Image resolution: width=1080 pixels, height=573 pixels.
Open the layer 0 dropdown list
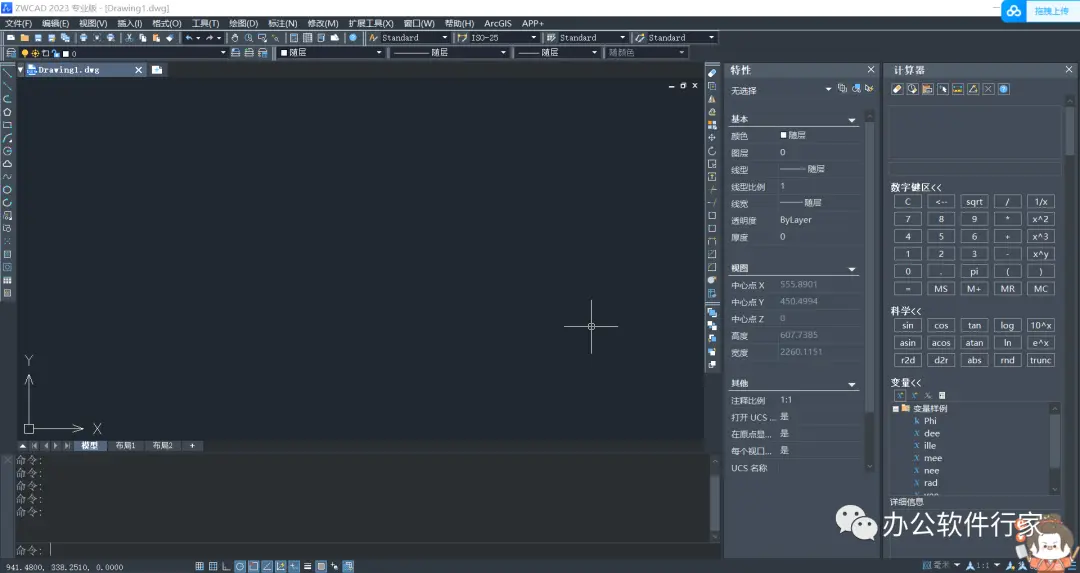(x=223, y=53)
